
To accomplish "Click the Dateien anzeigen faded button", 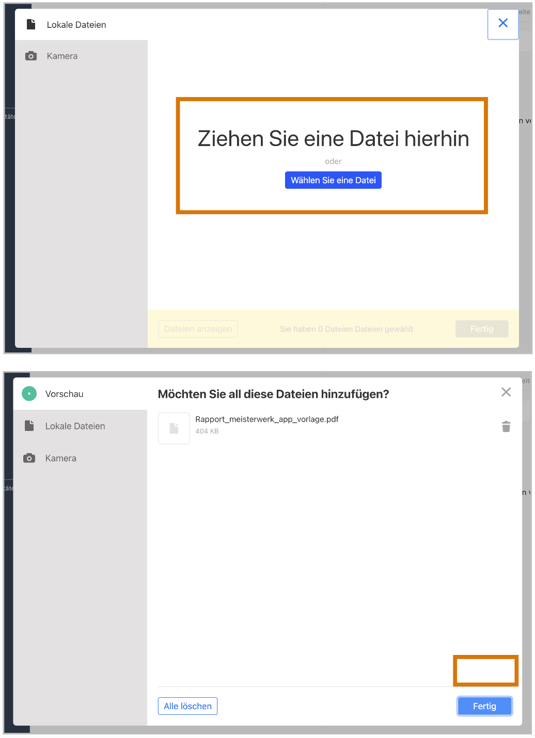I will tap(198, 329).
